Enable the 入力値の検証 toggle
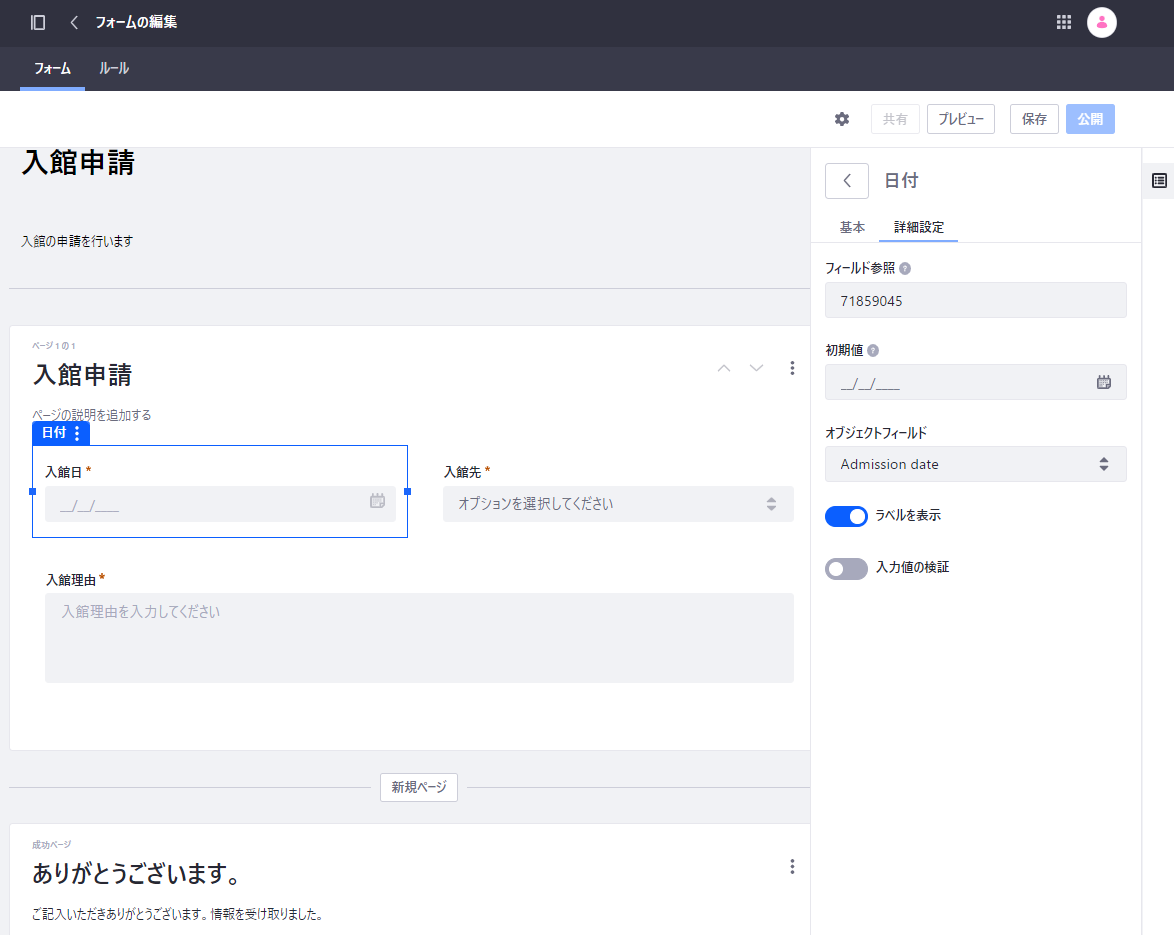This screenshot has width=1174, height=935. click(x=846, y=568)
